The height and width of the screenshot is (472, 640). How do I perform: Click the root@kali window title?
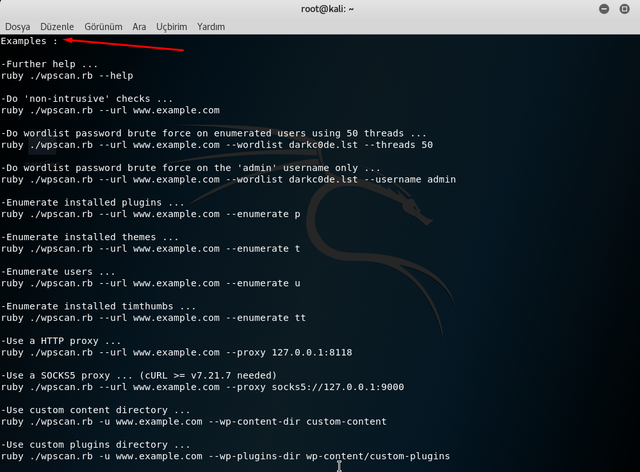327,9
